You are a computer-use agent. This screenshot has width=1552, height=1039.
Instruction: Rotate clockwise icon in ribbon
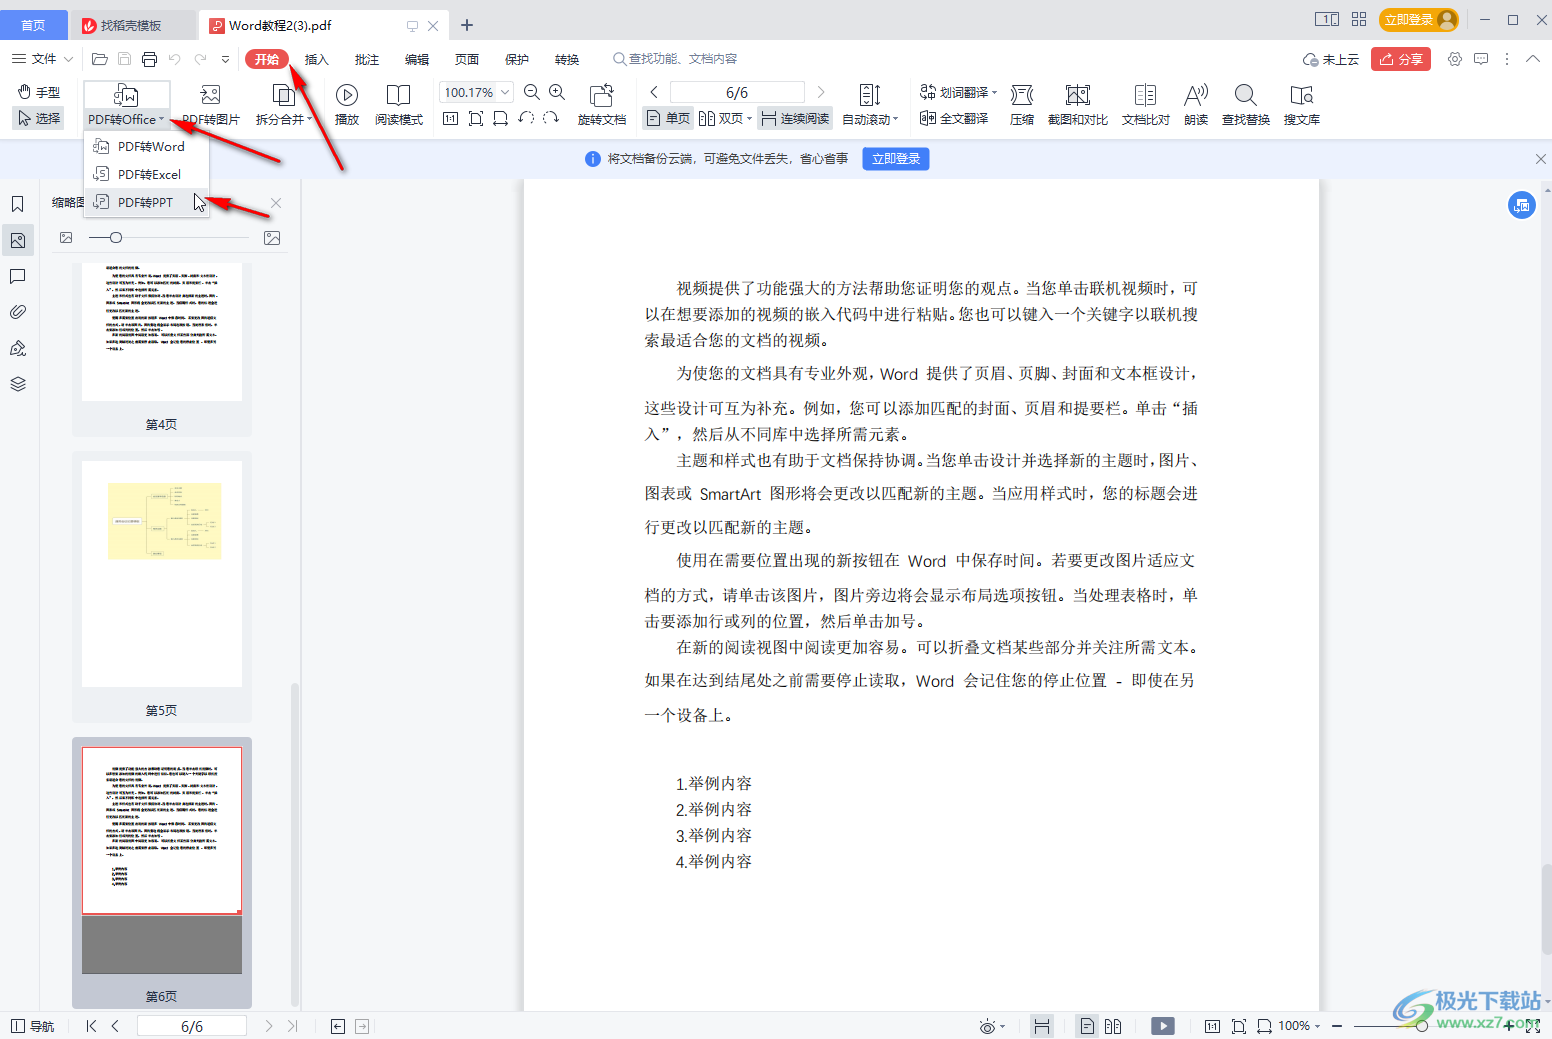551,118
